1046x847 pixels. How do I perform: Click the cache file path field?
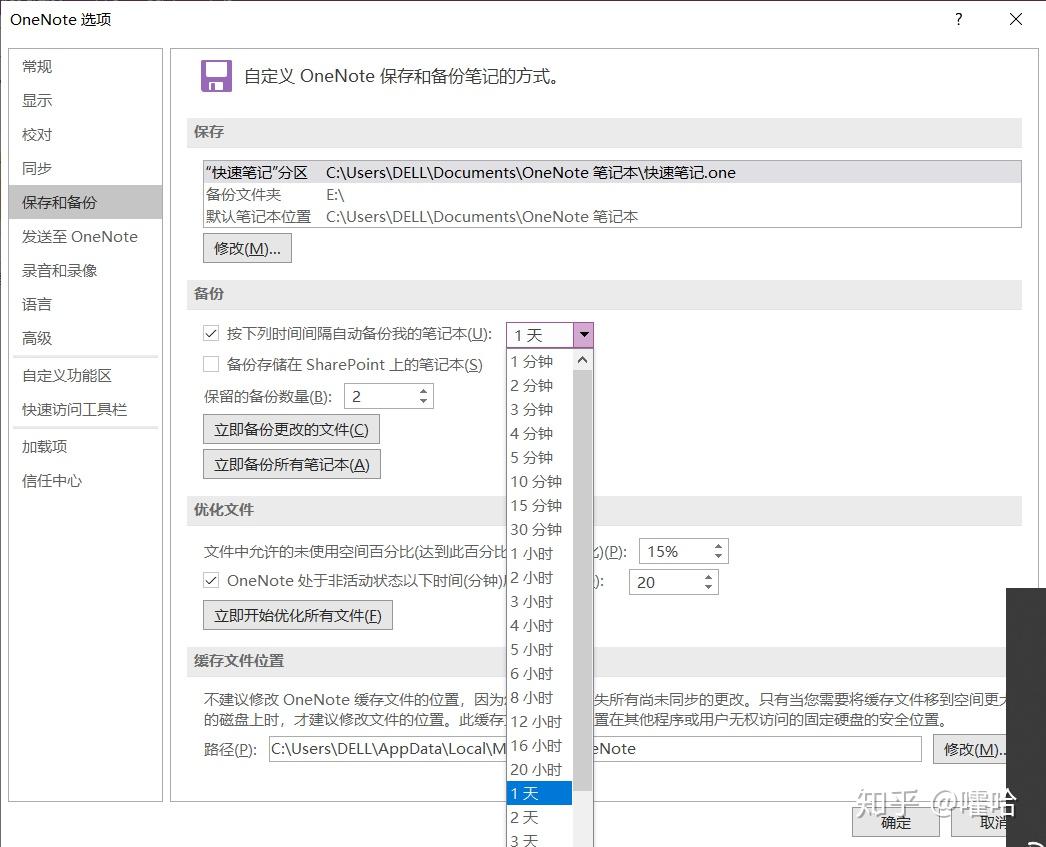tap(595, 749)
